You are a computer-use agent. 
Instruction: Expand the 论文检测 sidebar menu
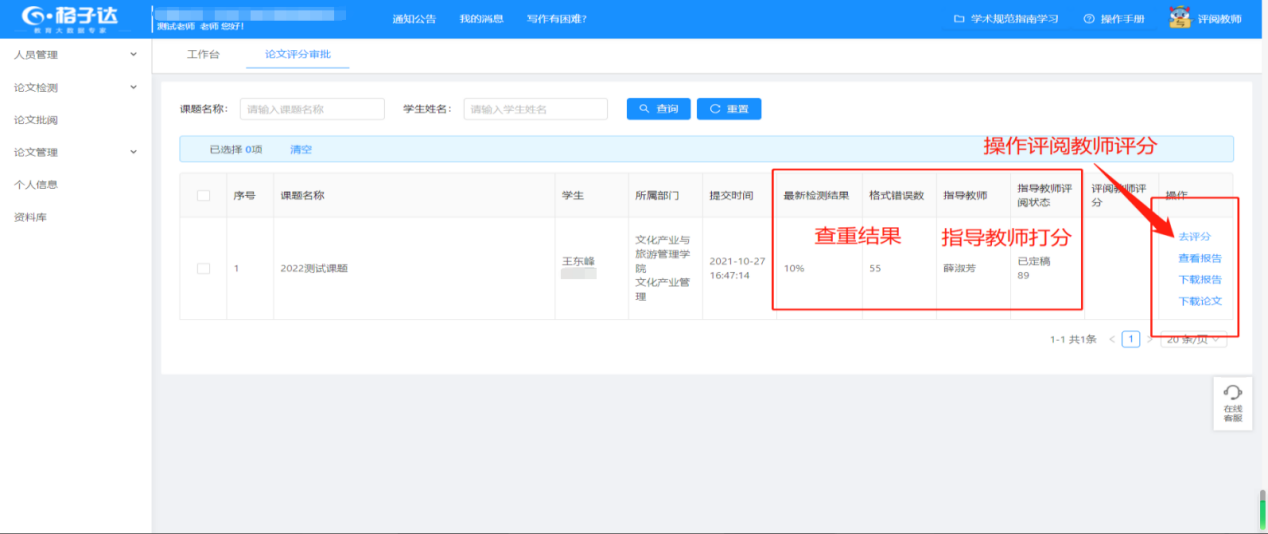point(75,88)
